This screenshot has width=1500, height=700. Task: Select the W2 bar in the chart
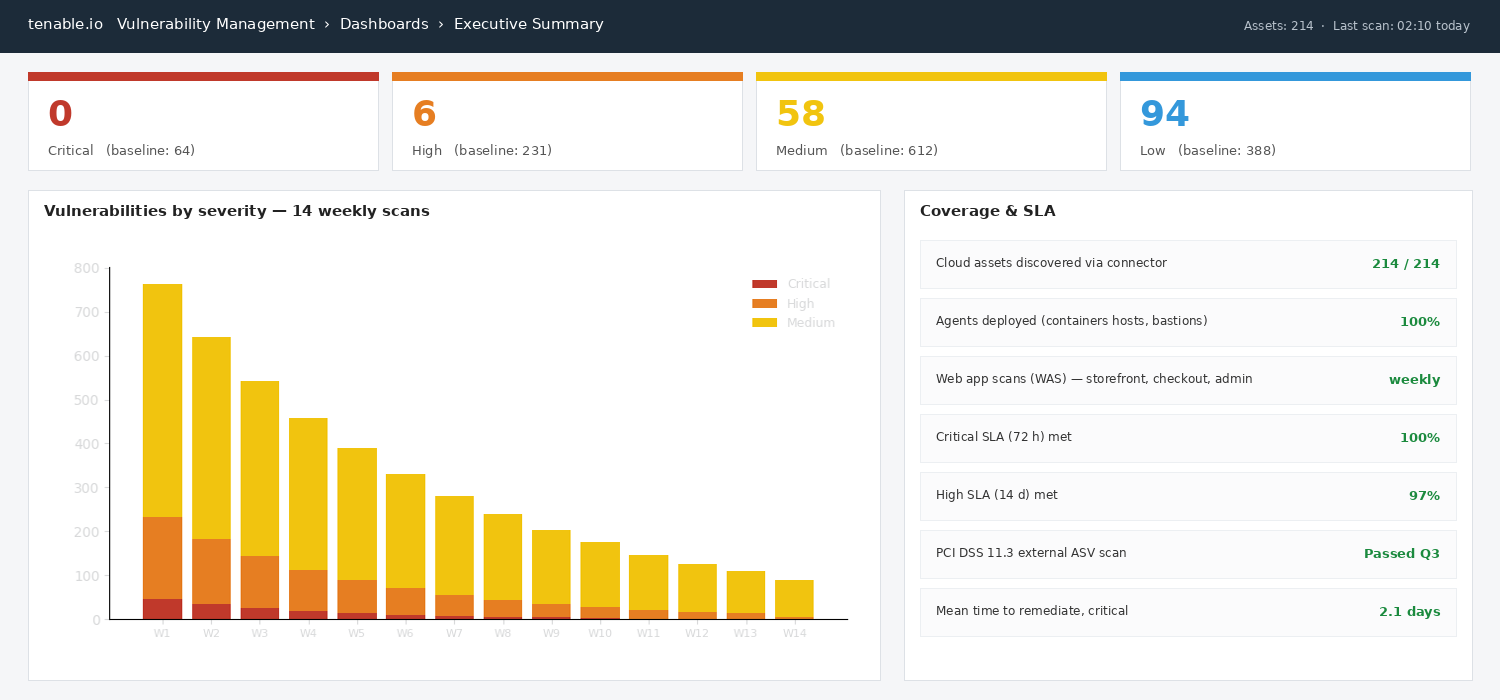pos(211,478)
